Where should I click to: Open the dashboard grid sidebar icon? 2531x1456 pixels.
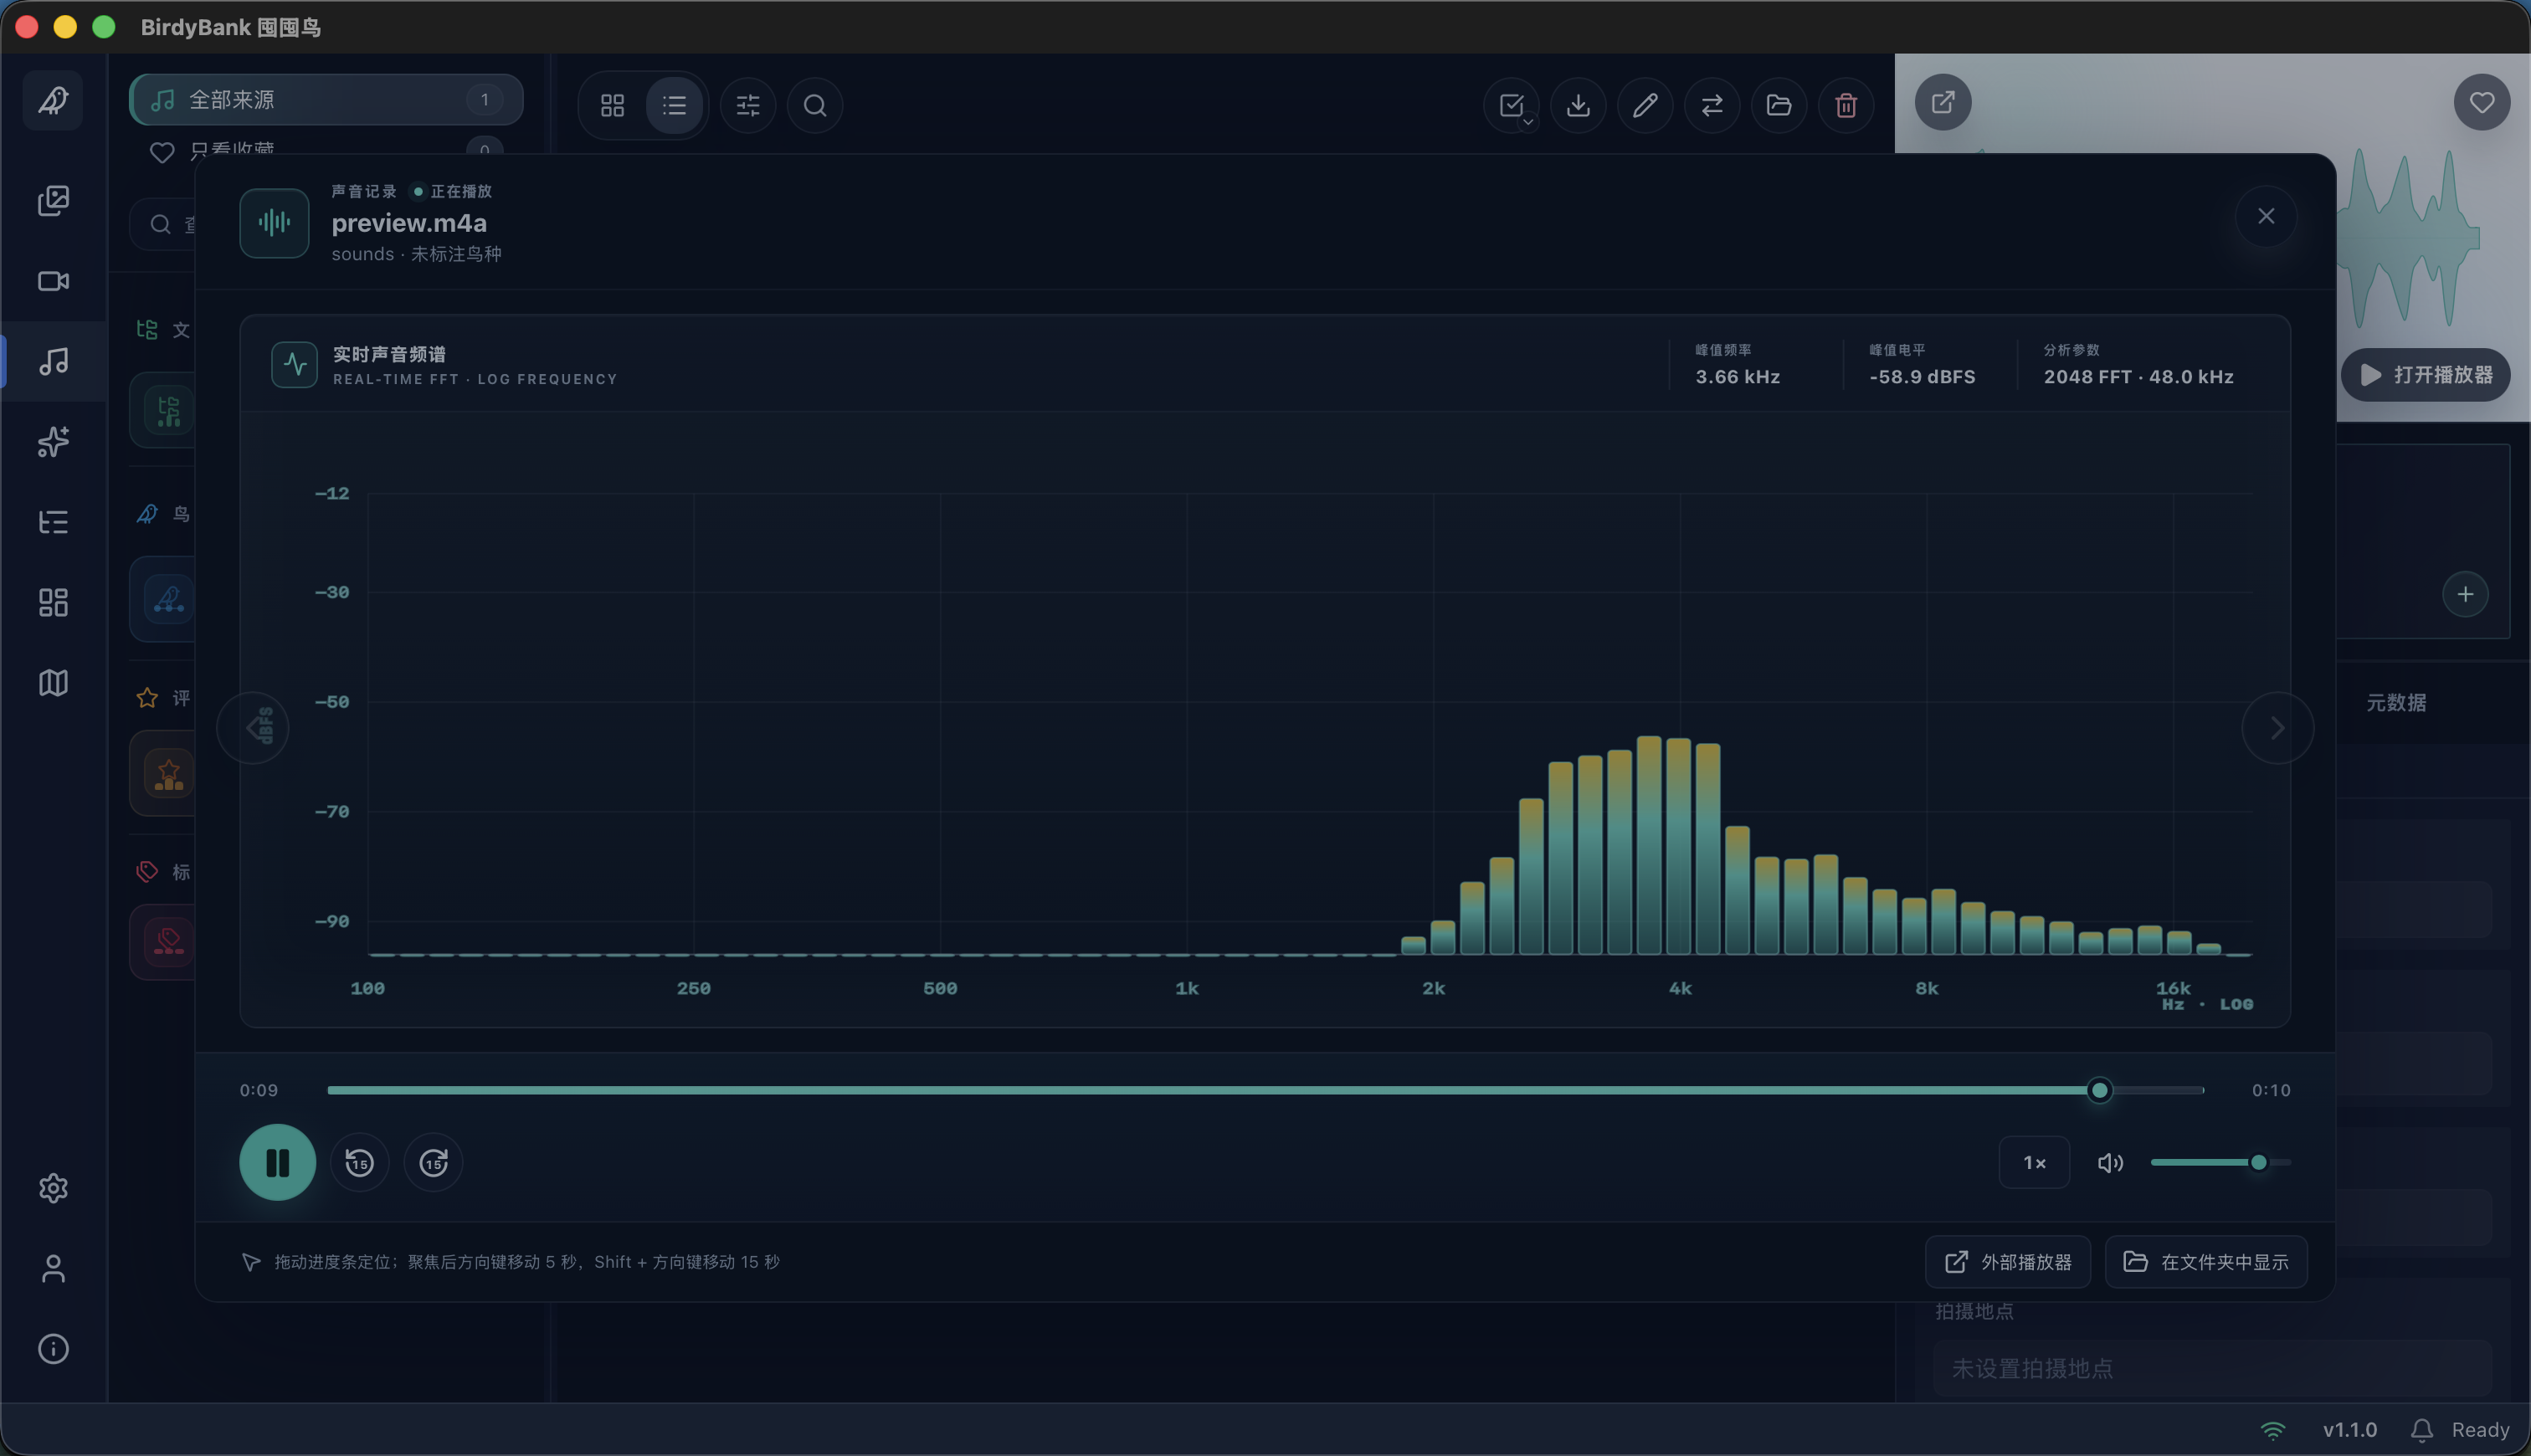click(x=53, y=602)
